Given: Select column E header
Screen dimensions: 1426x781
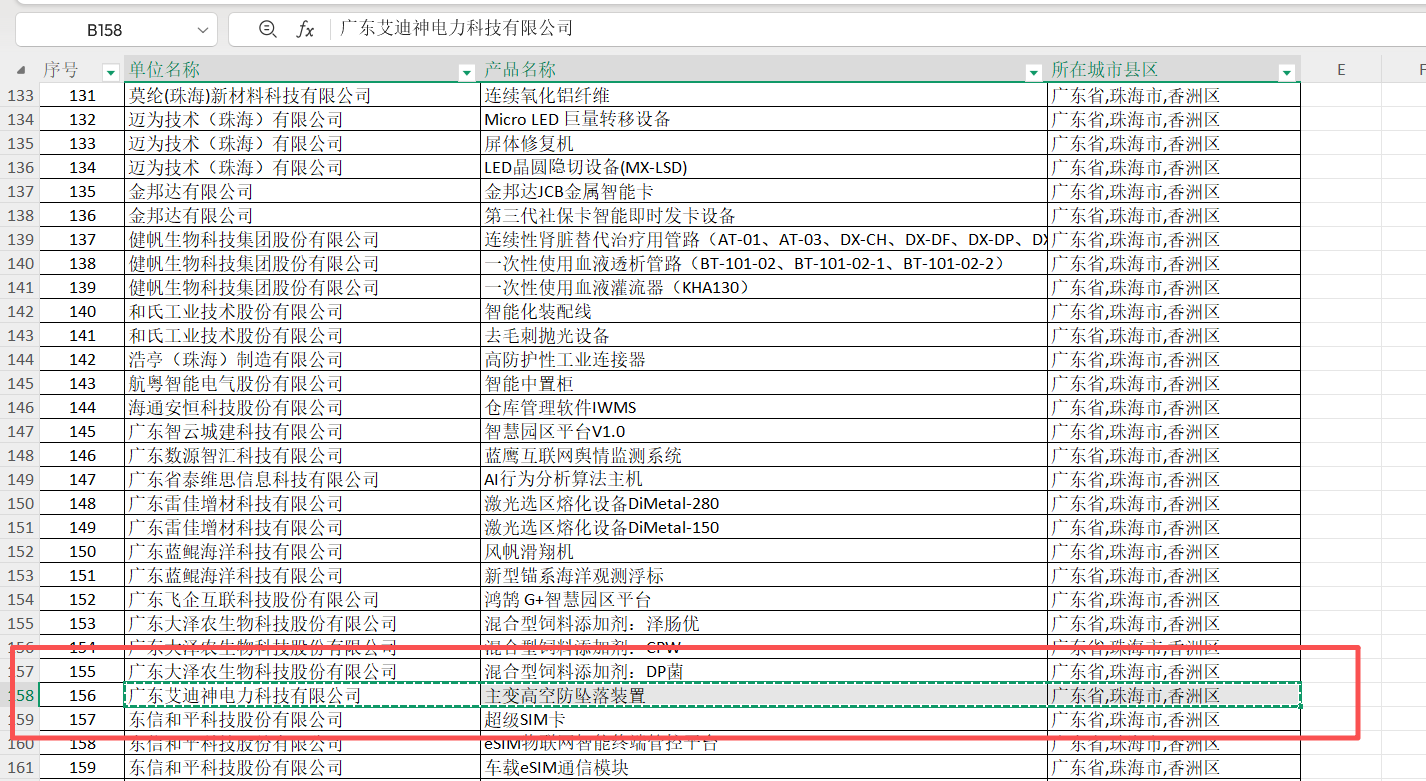Looking at the screenshot, I should [x=1340, y=69].
